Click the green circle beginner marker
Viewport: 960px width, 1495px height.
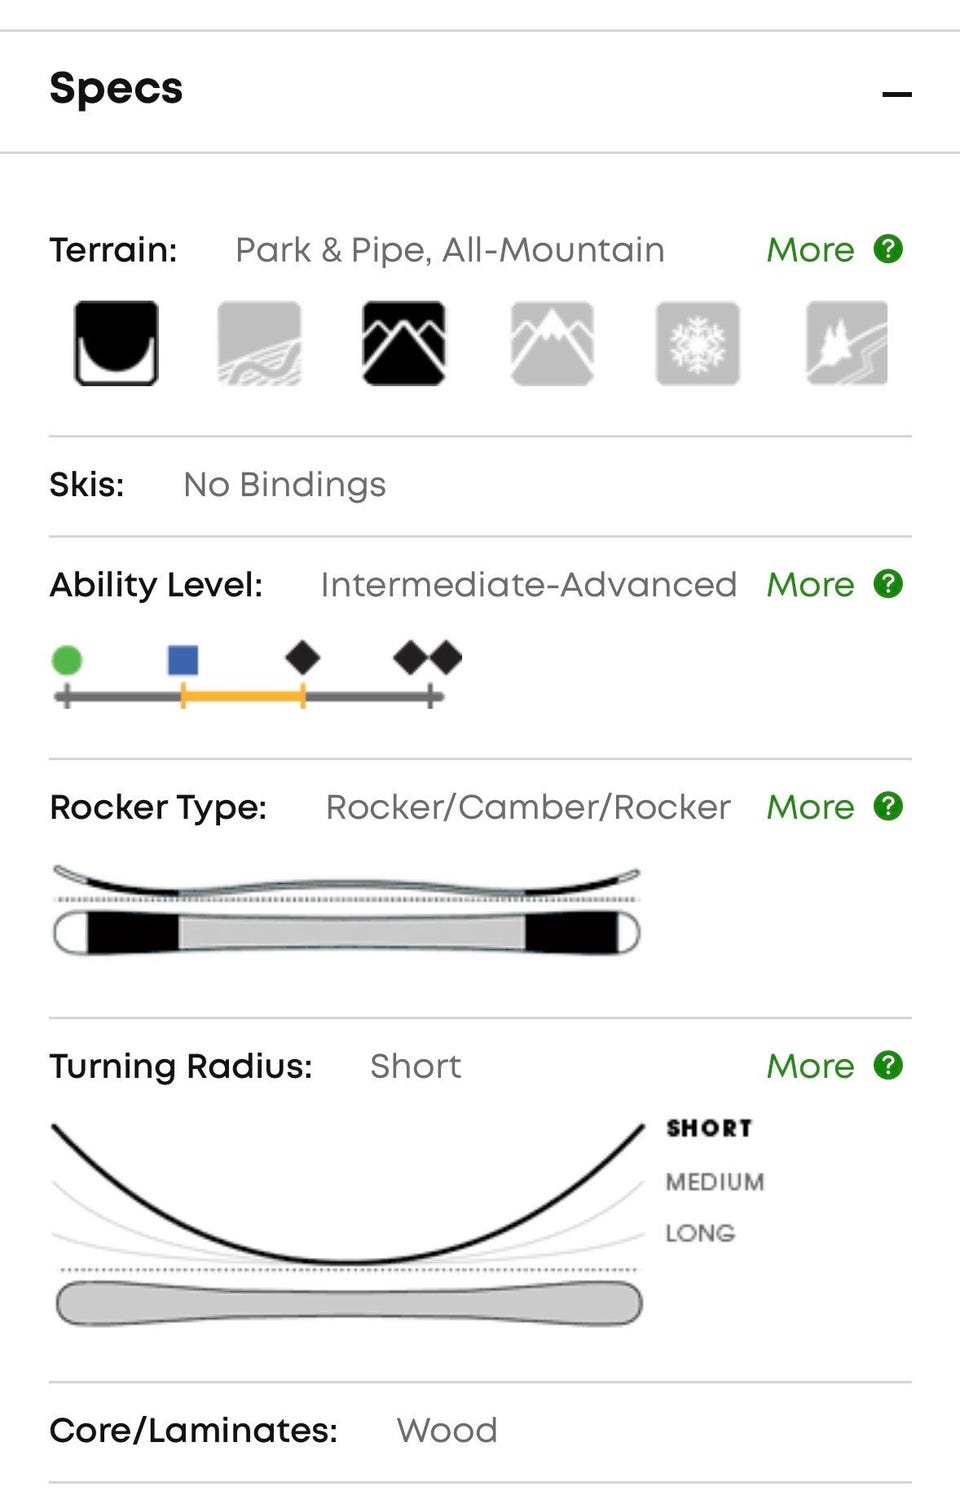coord(66,660)
